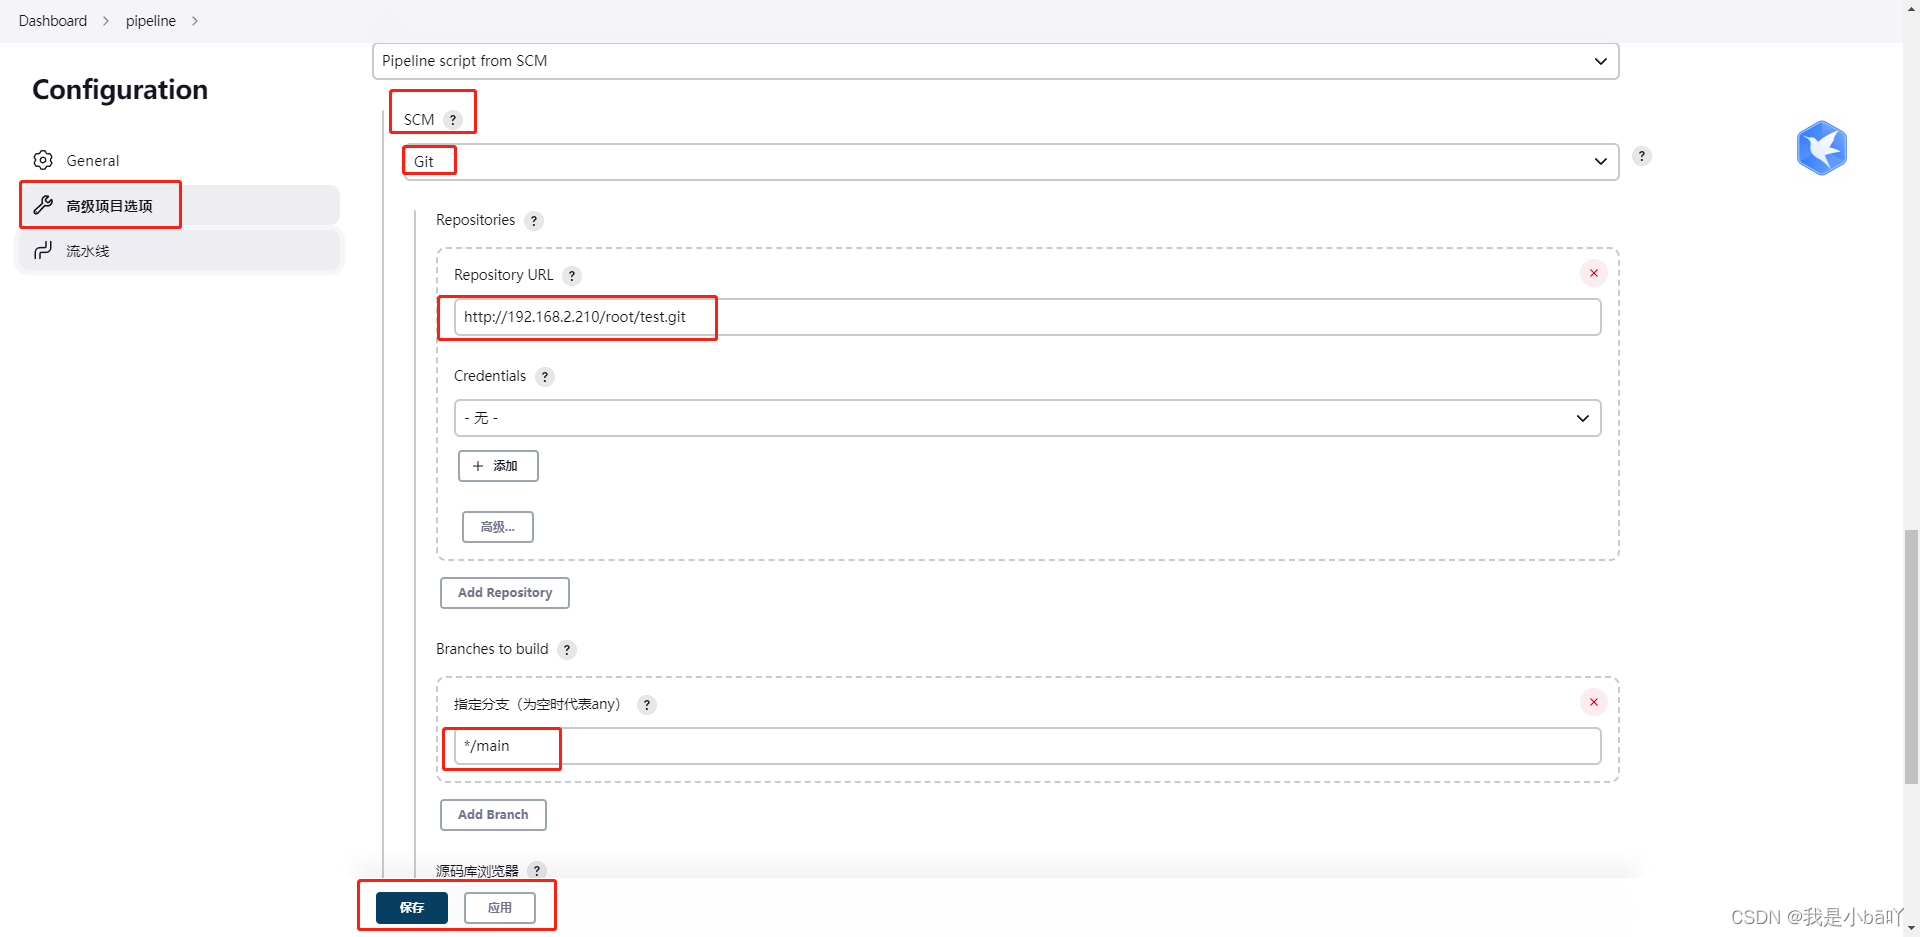Viewport: 1920px width, 937px height.
Task: Click pipeline icon beside 流水线
Action: (x=43, y=250)
